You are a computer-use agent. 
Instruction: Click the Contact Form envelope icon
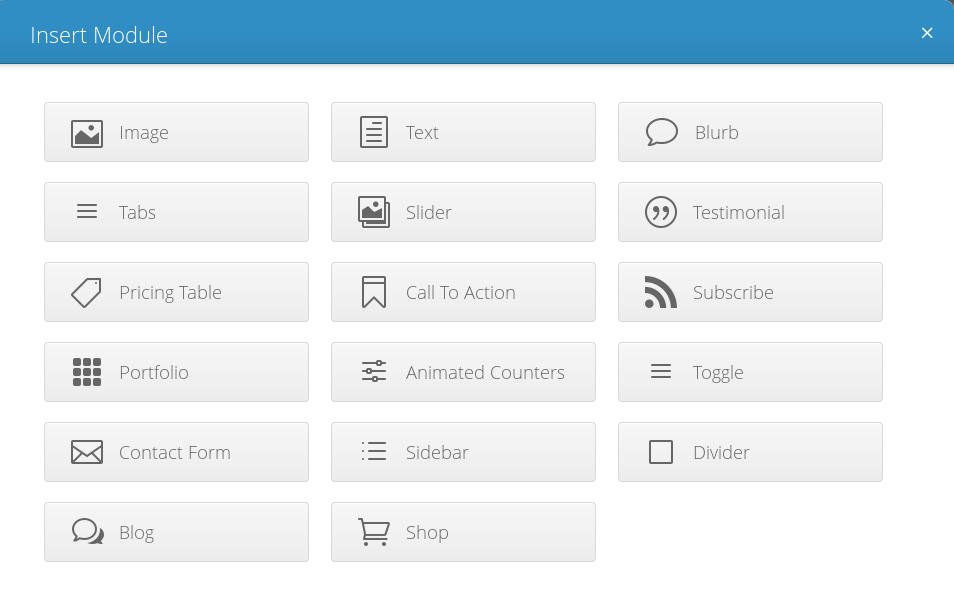[87, 452]
